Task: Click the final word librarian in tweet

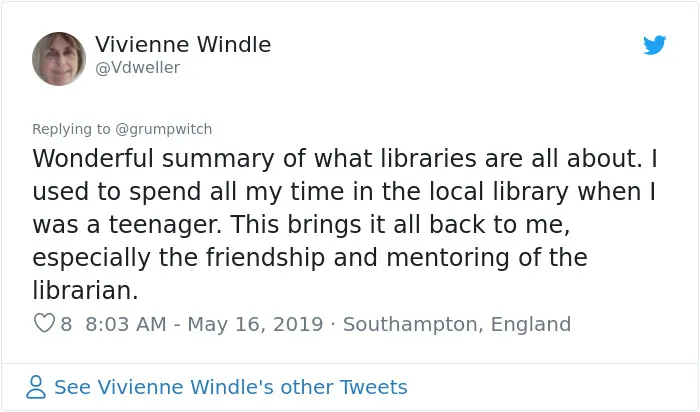Action: click(x=85, y=291)
